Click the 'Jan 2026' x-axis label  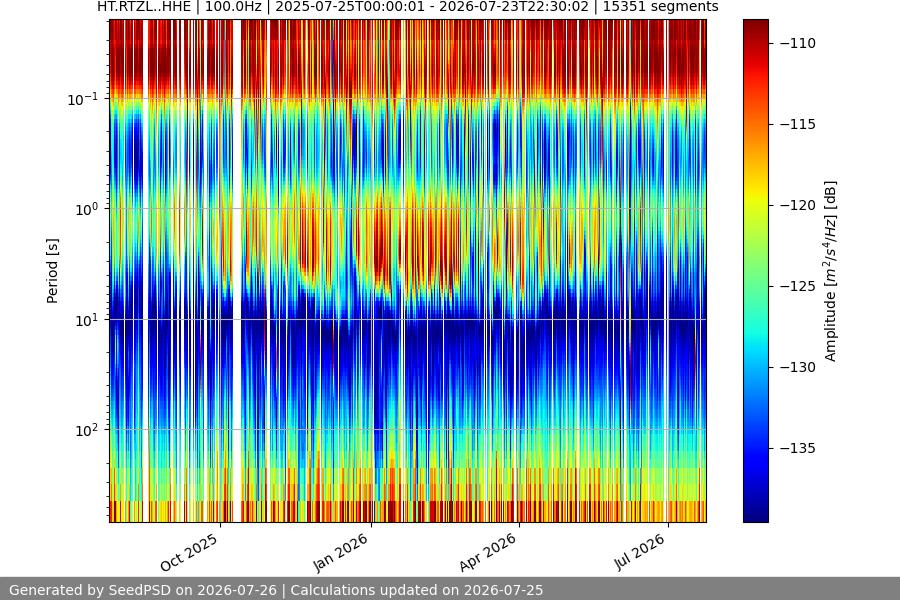click(340, 552)
